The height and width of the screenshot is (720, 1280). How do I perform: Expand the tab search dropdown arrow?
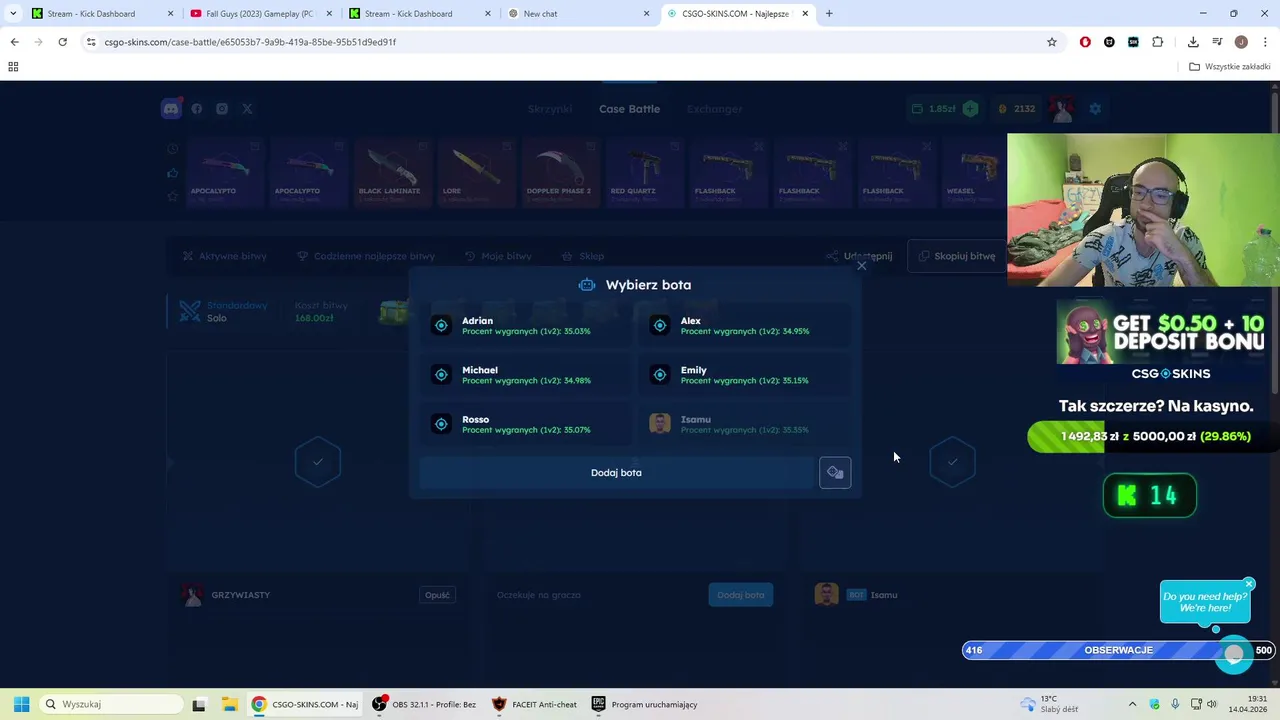[13, 14]
